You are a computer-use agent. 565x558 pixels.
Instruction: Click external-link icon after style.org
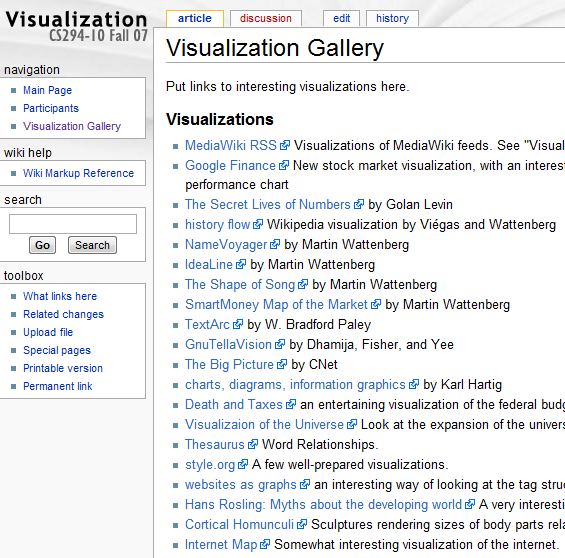point(243,464)
